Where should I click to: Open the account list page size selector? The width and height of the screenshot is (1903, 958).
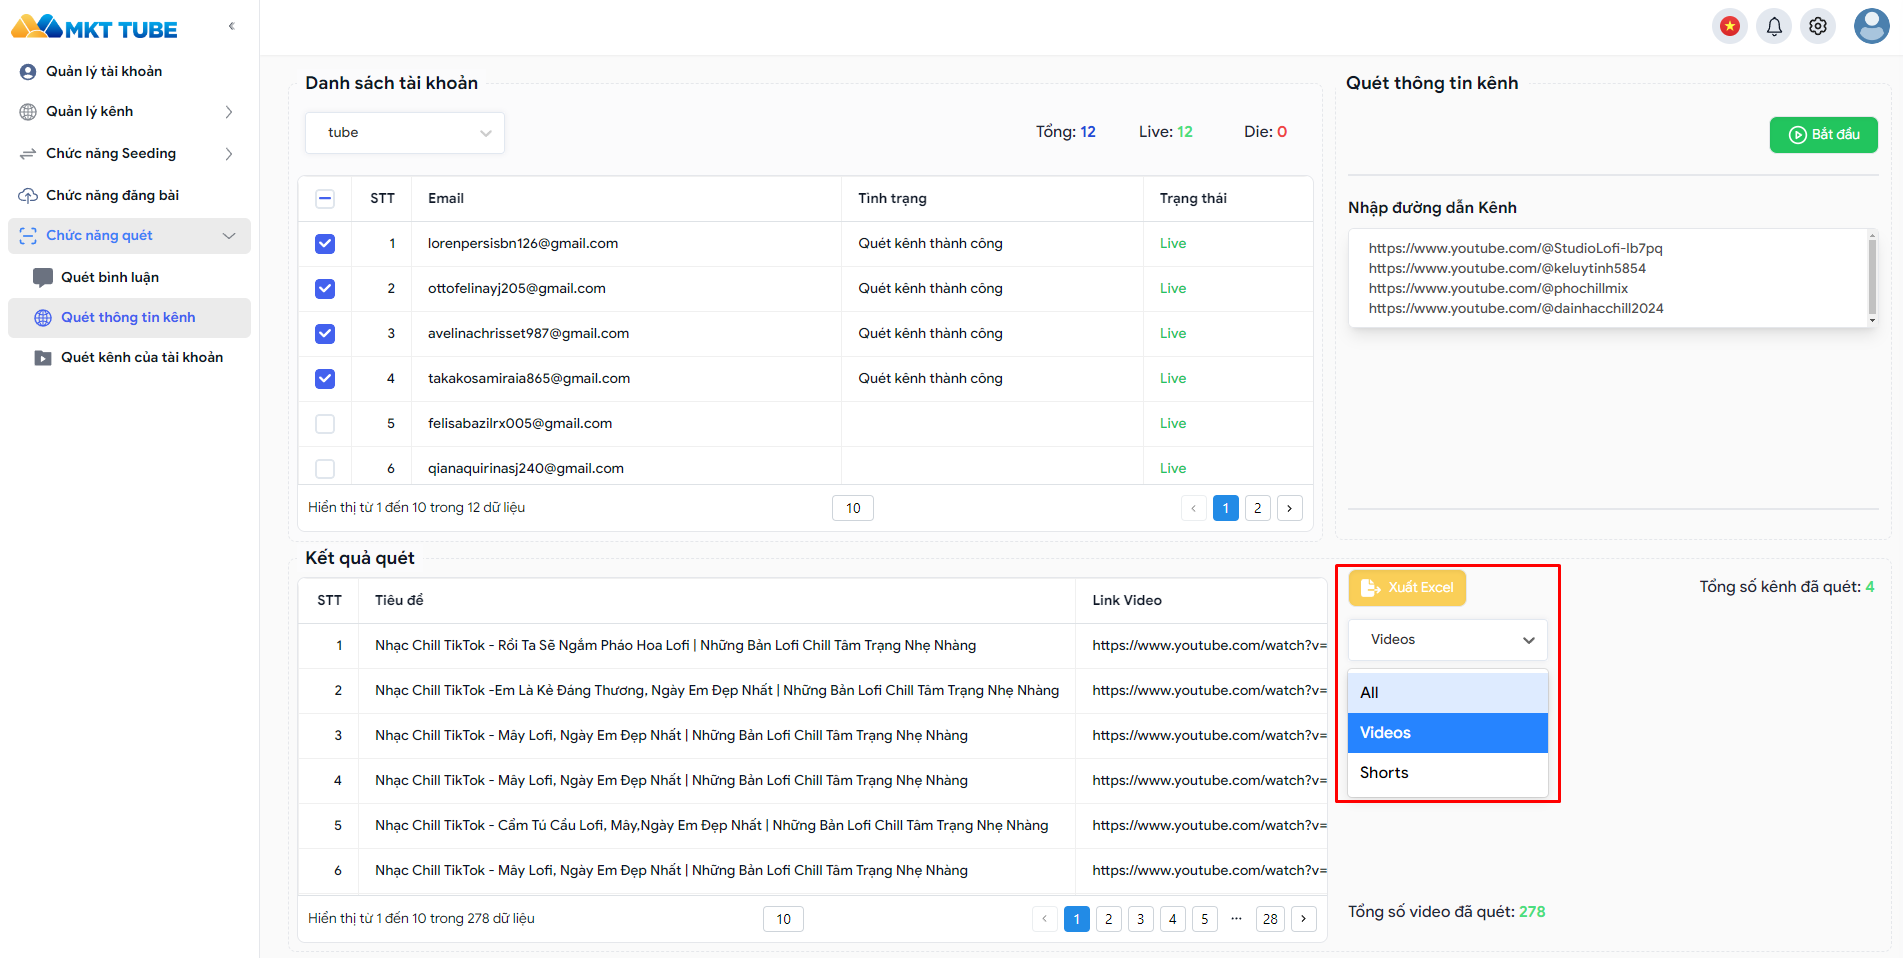(853, 508)
